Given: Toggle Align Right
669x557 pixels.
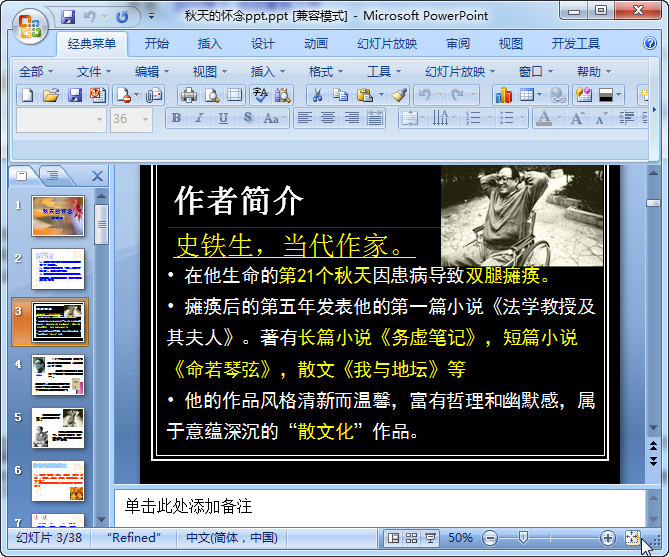Looking at the screenshot, I should pos(352,118).
